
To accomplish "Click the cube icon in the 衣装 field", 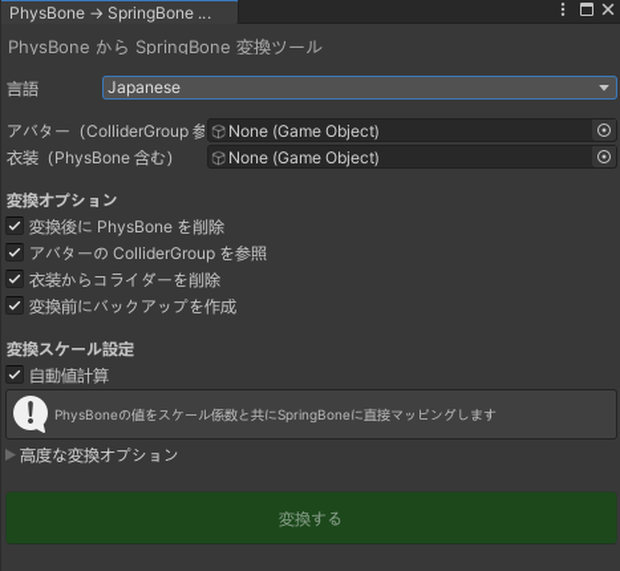I will coord(218,158).
